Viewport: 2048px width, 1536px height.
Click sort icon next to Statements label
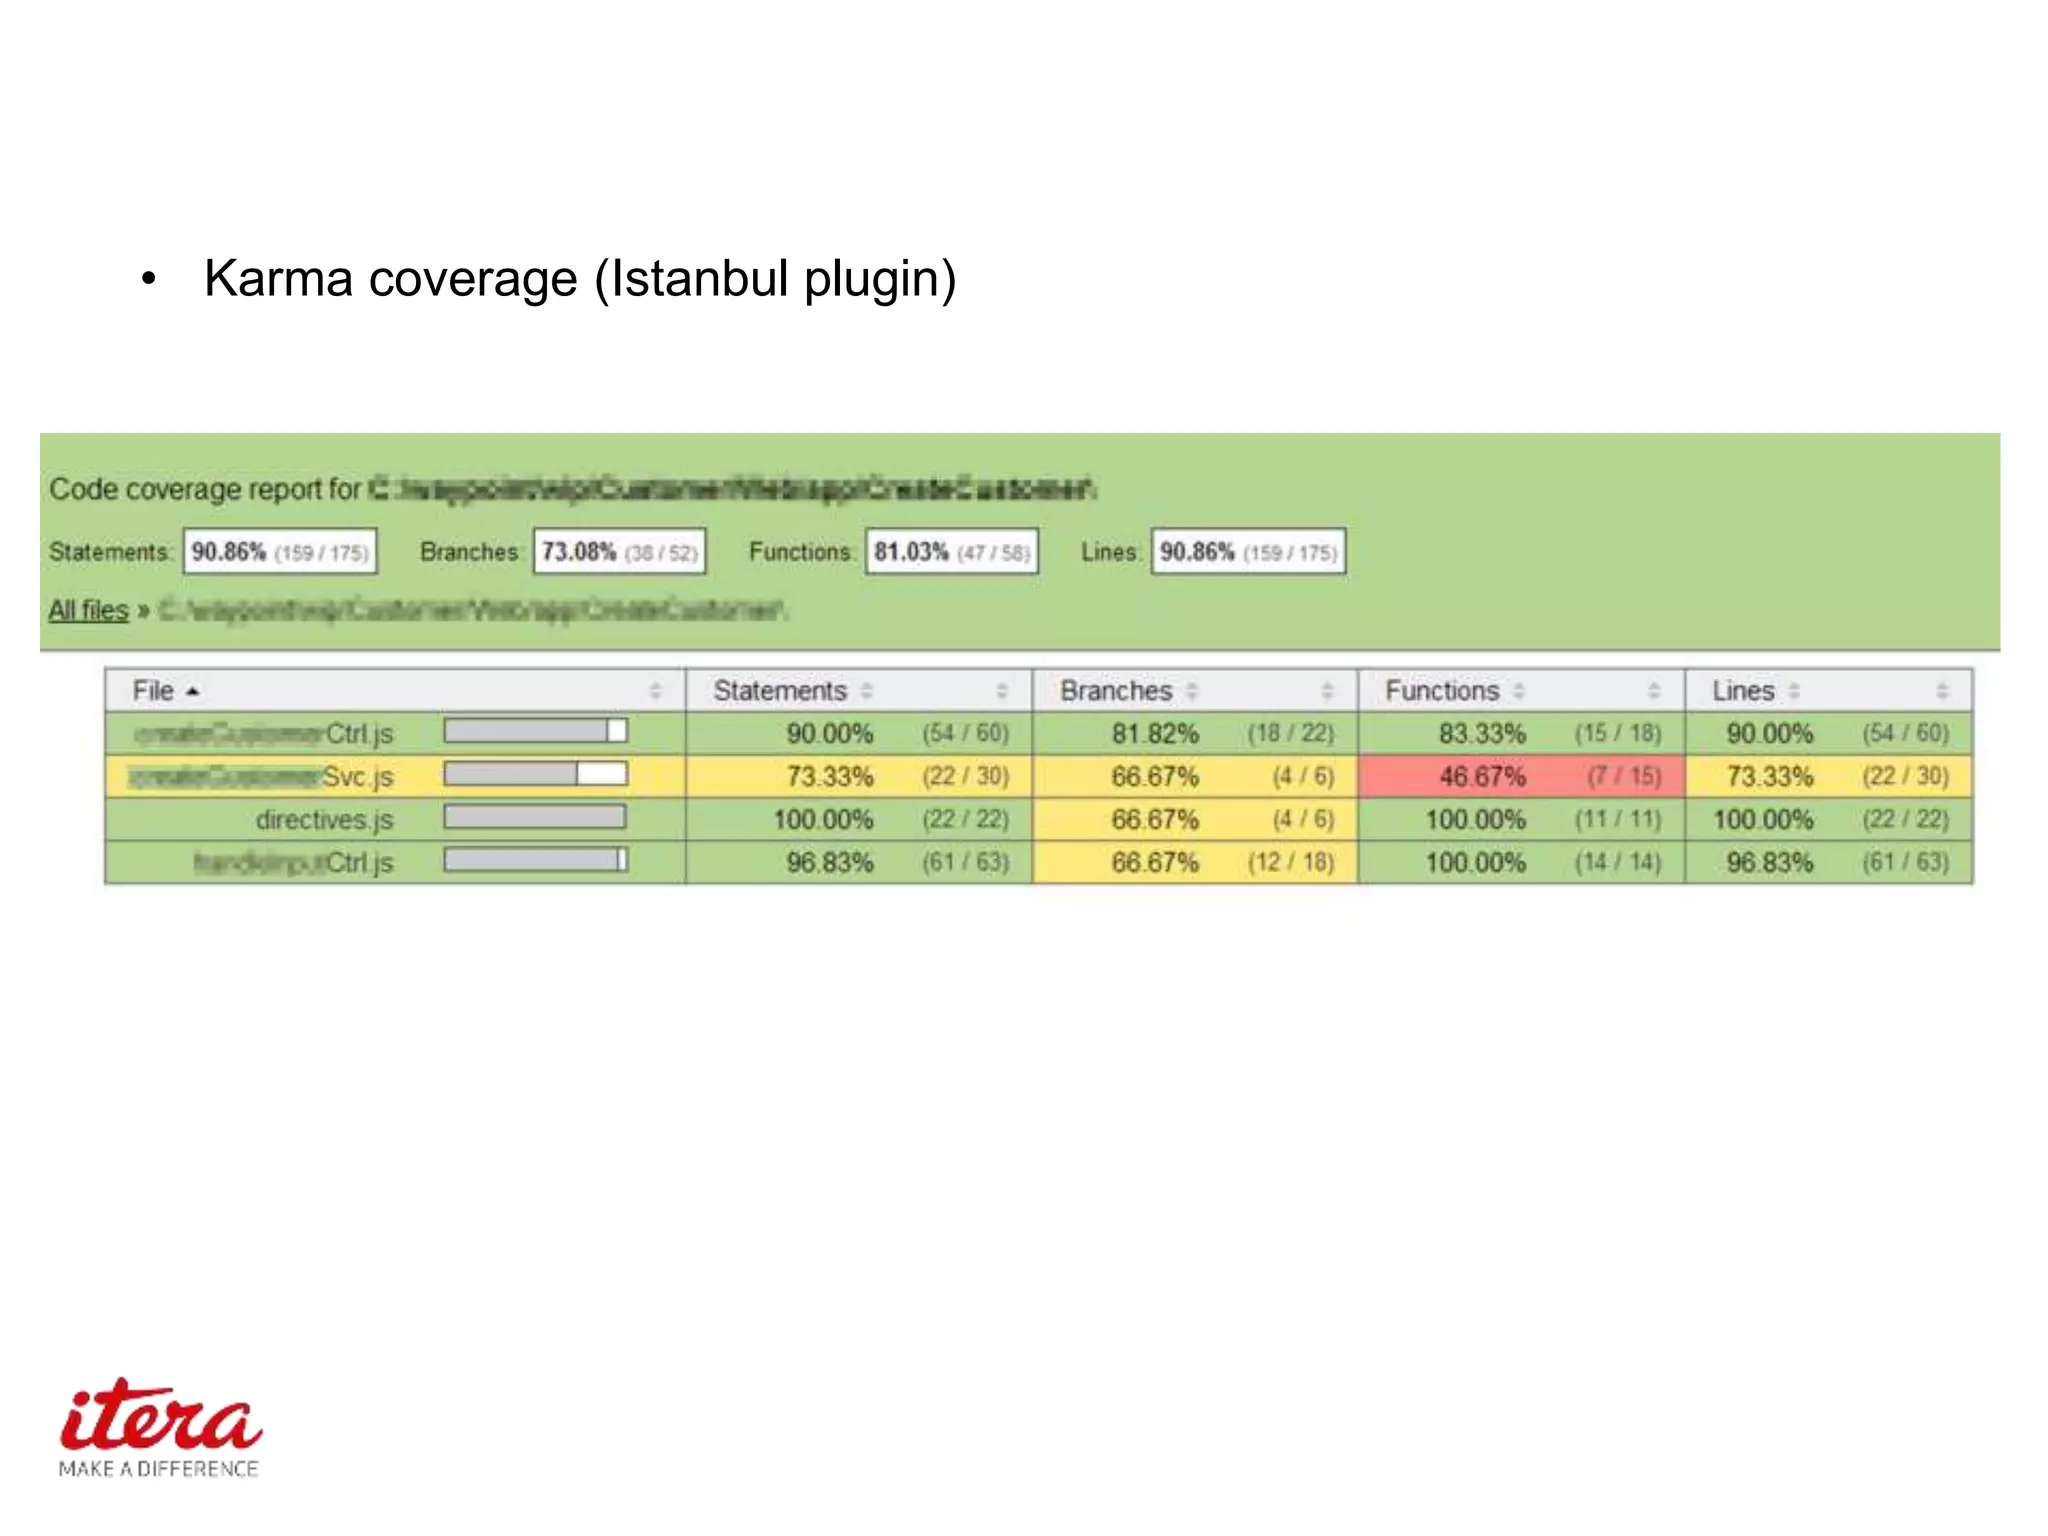click(x=867, y=691)
